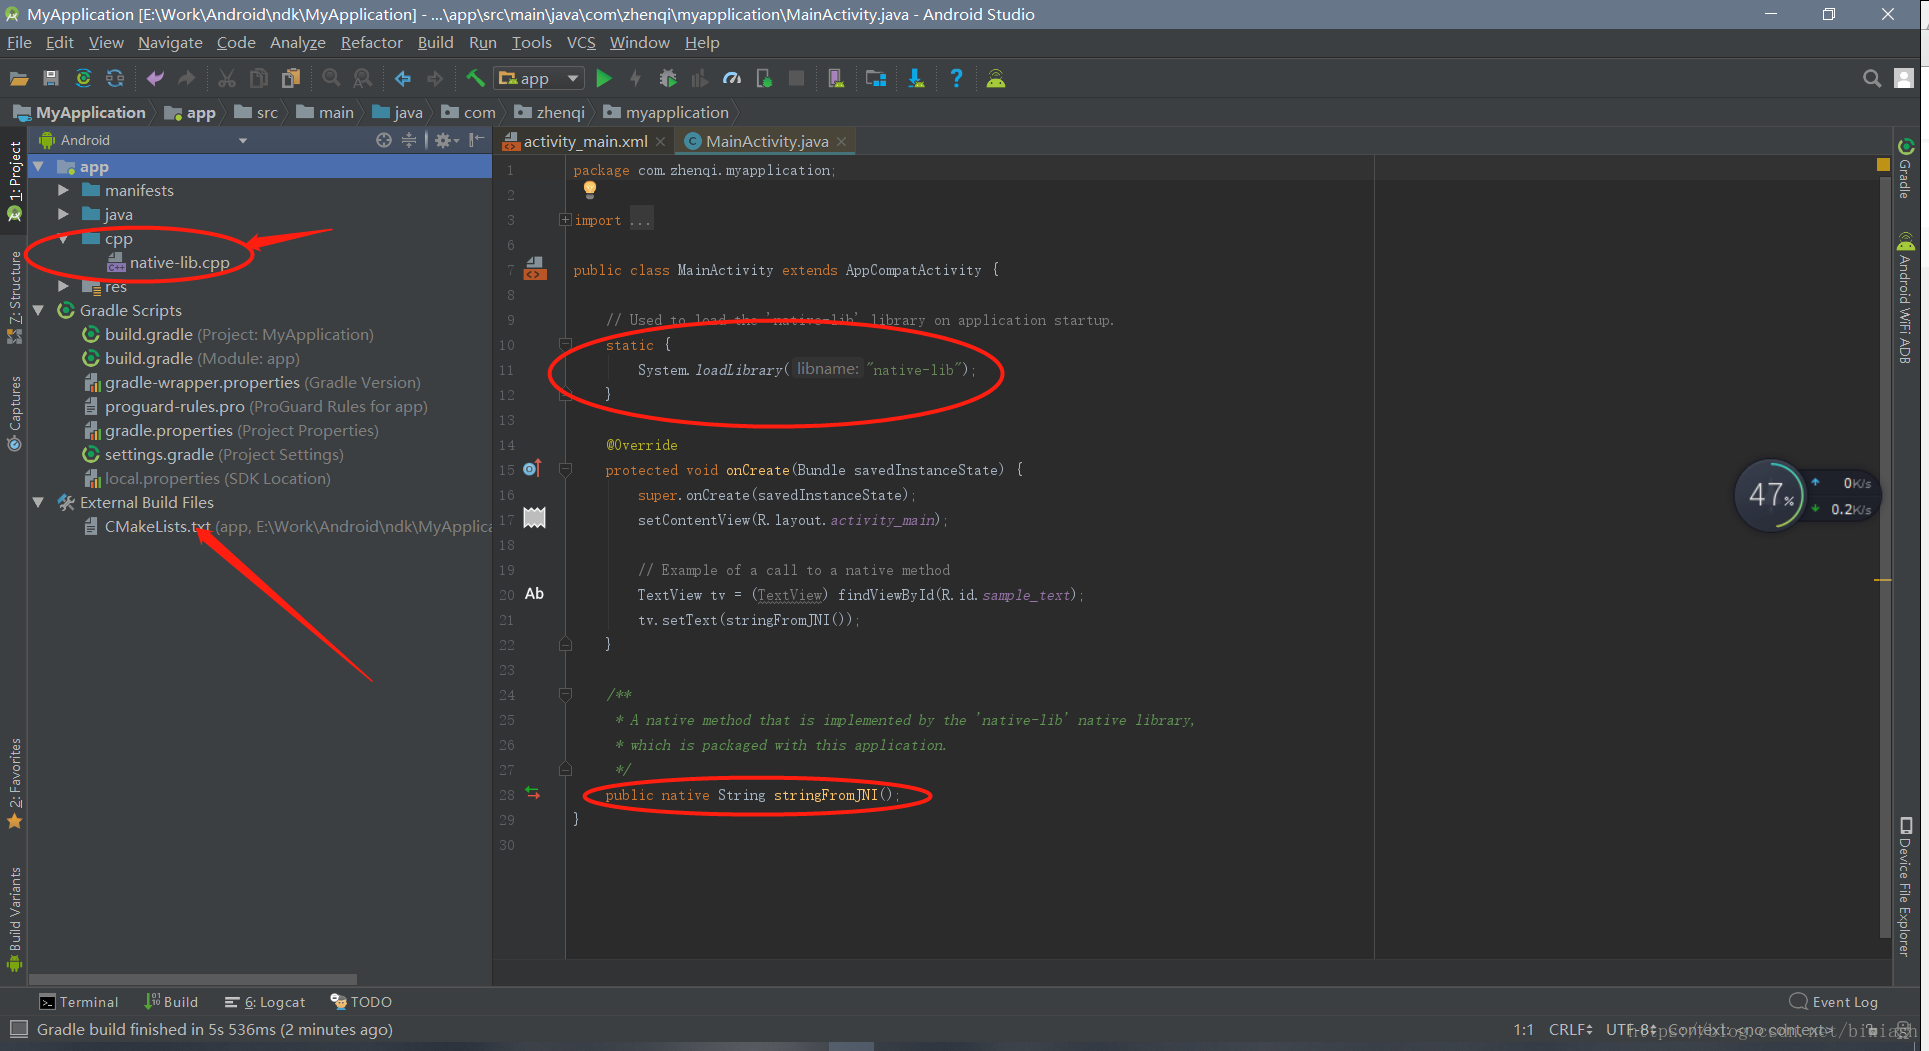Click Attach debugger to Android process icon

(764, 78)
